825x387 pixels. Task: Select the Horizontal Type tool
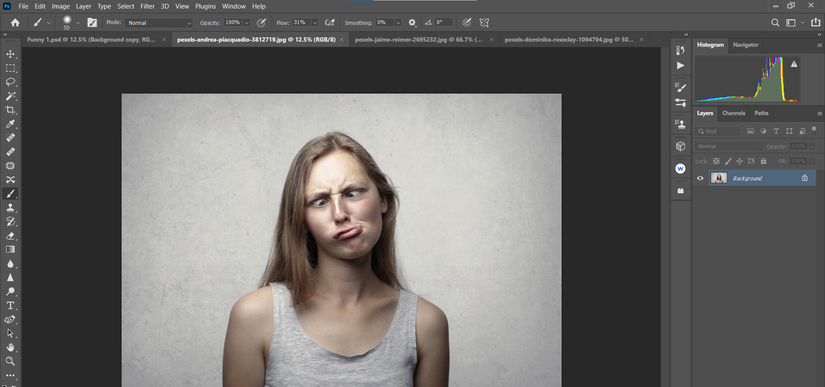pyautogui.click(x=10, y=305)
